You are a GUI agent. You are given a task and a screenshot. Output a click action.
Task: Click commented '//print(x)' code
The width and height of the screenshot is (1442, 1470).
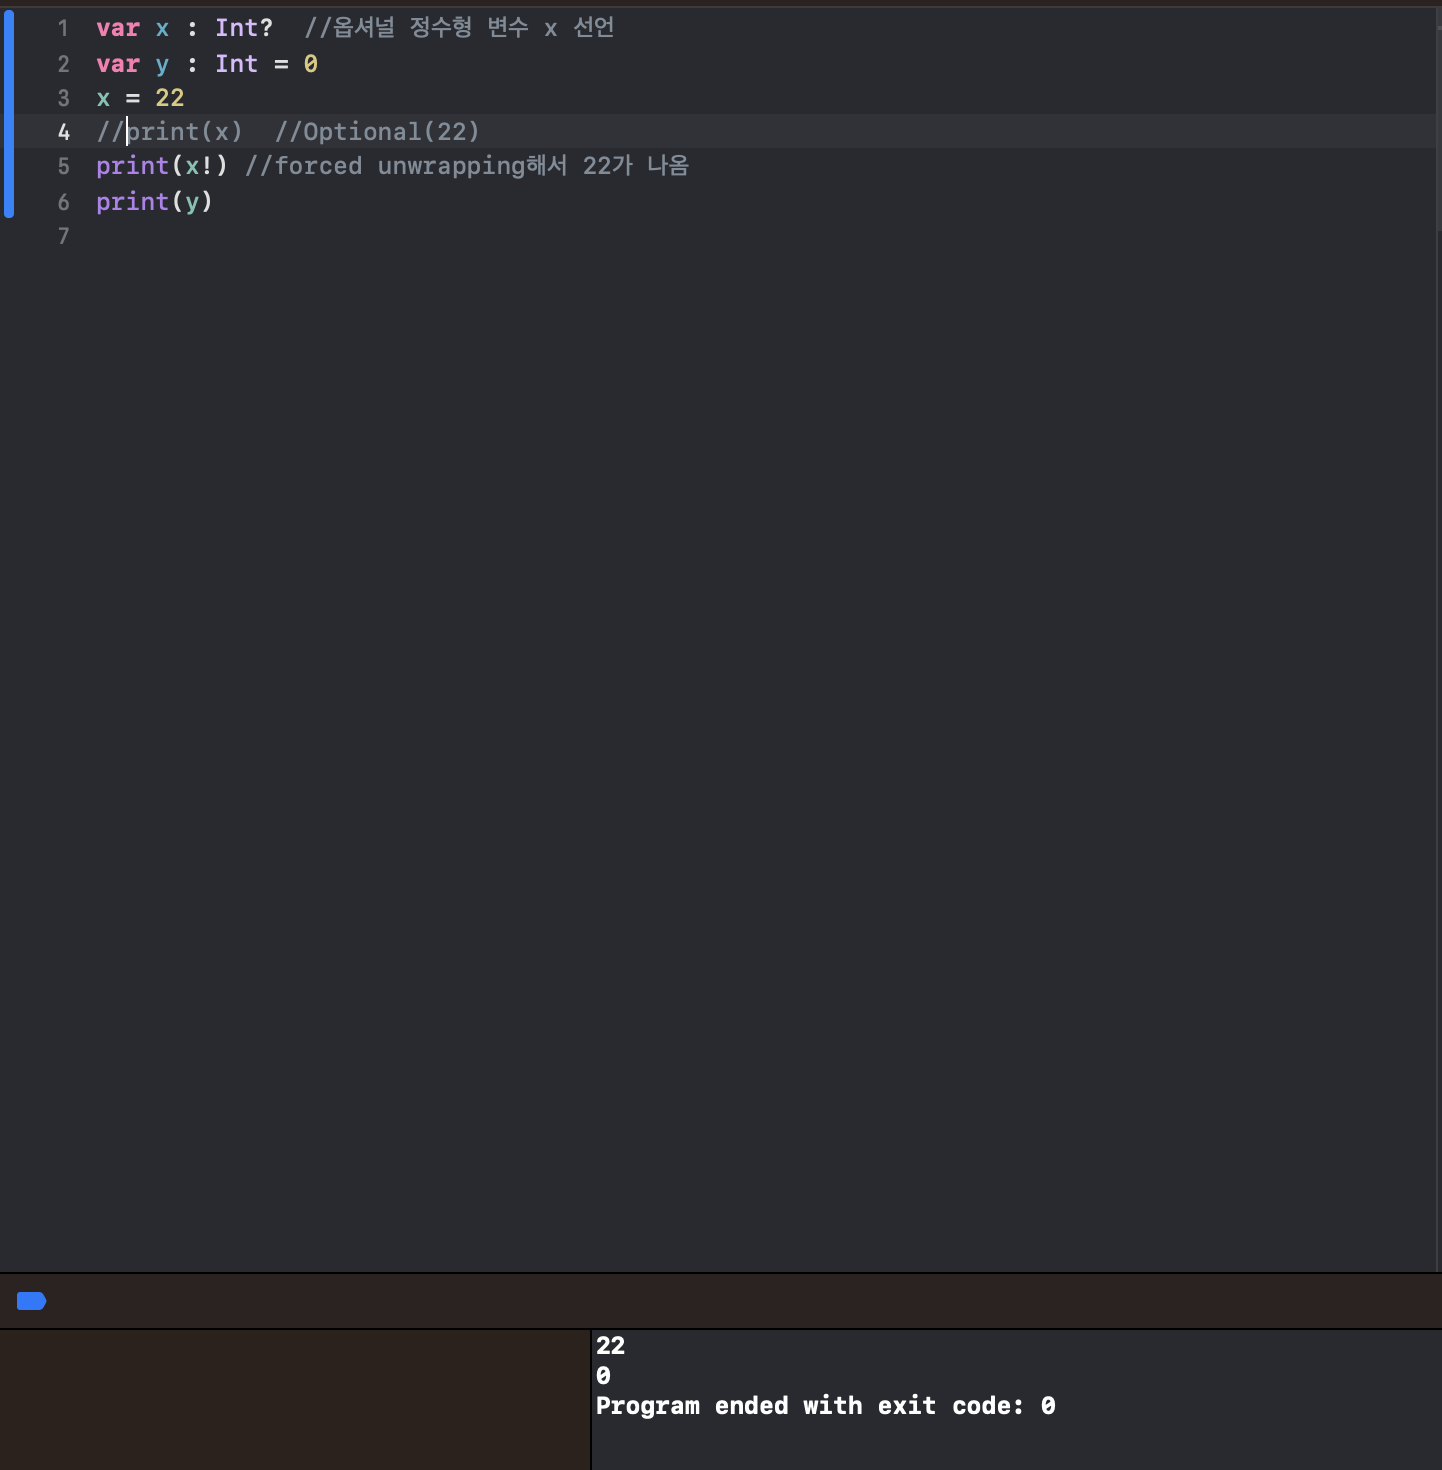click(x=170, y=132)
